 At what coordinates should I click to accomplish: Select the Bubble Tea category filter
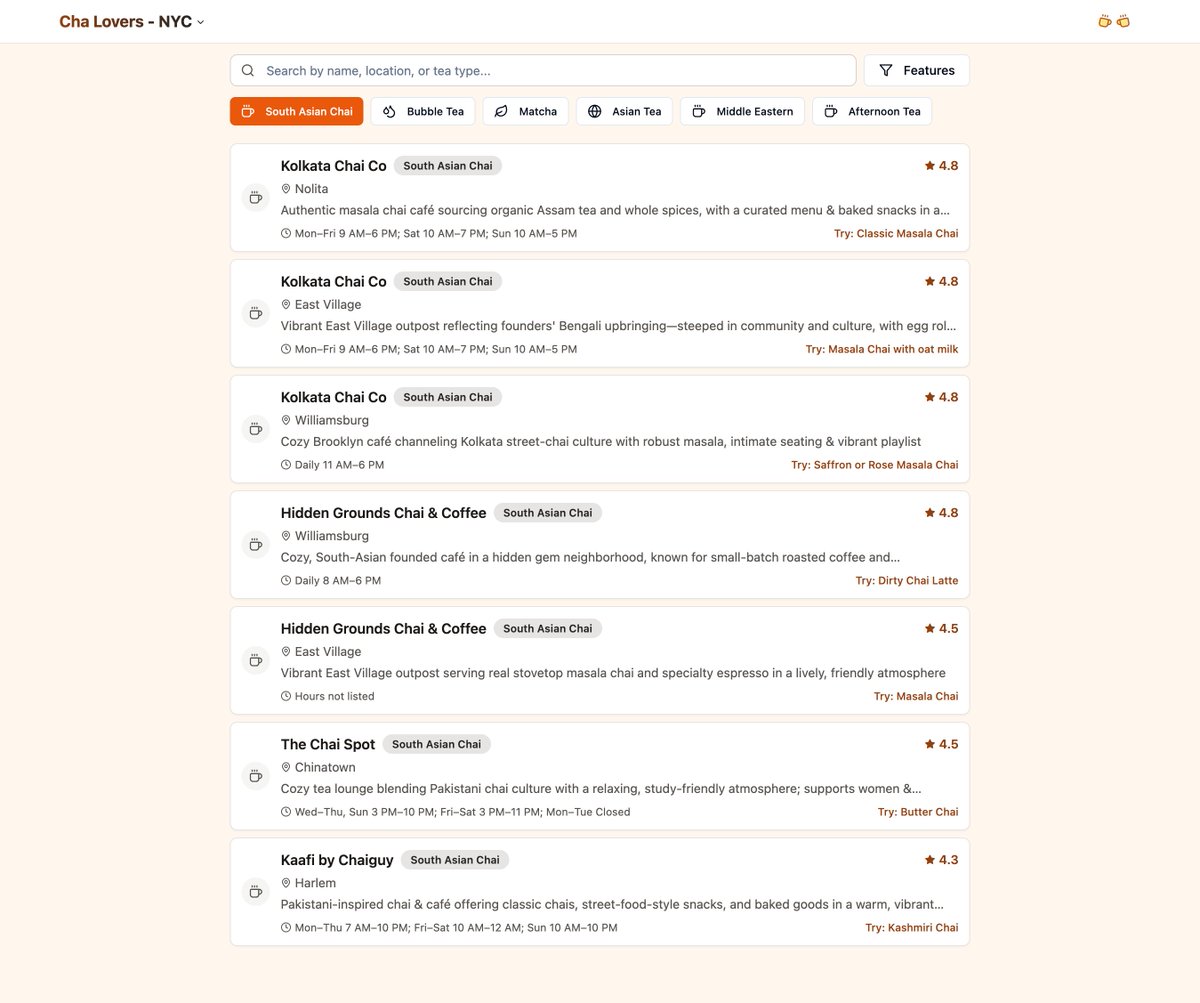pyautogui.click(x=423, y=111)
